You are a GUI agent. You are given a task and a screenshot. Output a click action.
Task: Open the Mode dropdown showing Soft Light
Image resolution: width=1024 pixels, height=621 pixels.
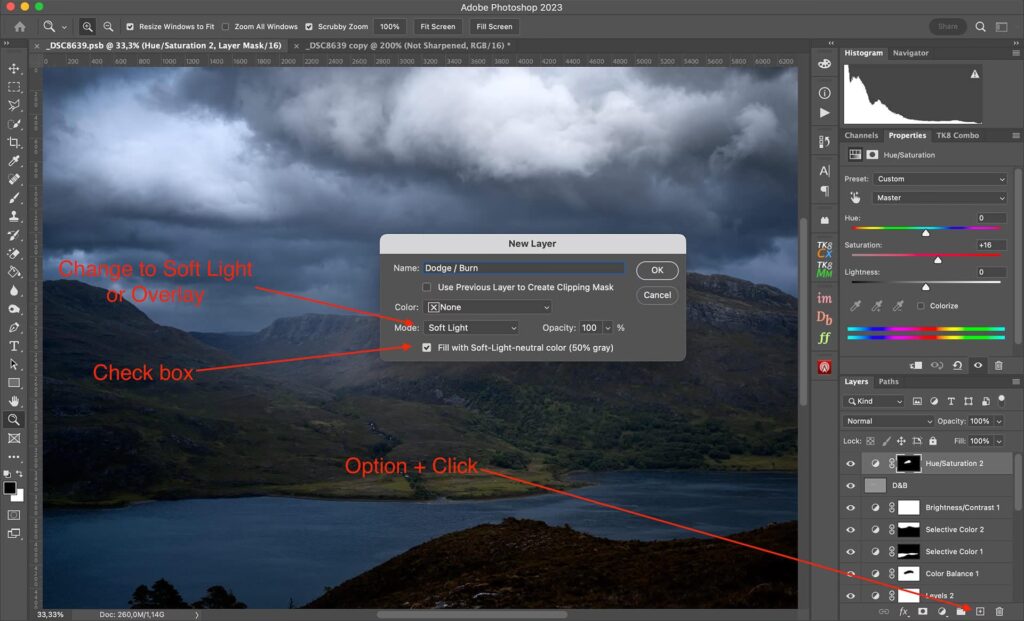472,327
